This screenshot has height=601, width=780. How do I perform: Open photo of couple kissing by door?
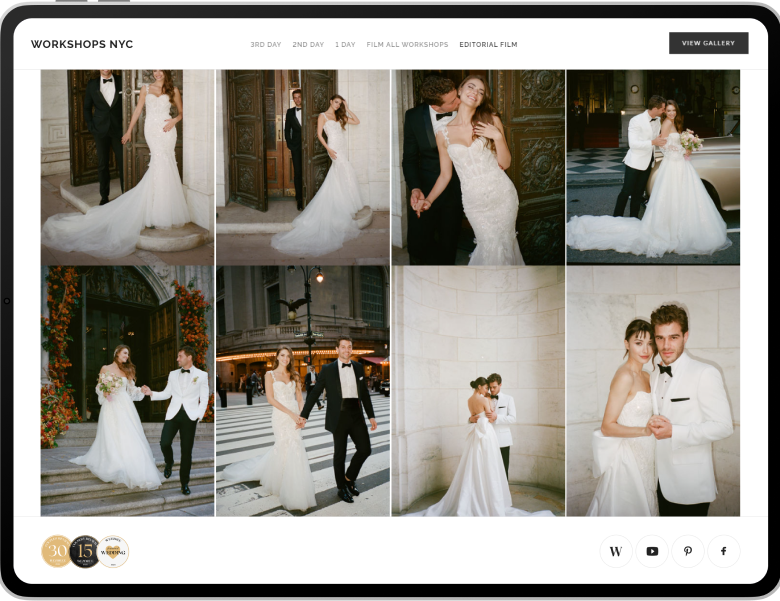click(x=478, y=166)
